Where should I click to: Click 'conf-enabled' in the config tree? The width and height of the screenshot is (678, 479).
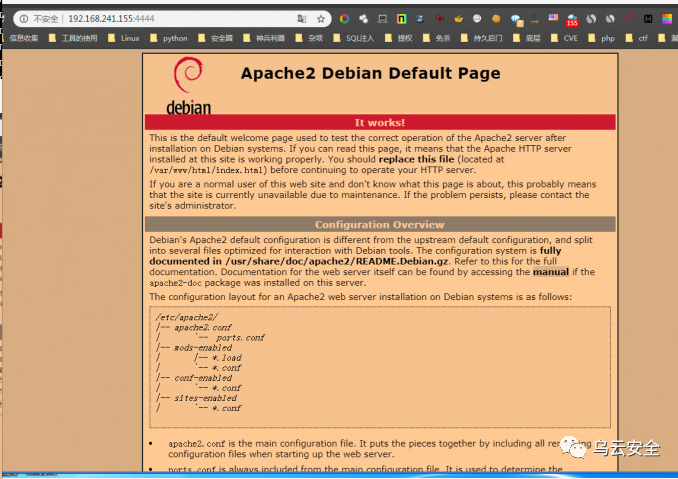pyautogui.click(x=203, y=378)
